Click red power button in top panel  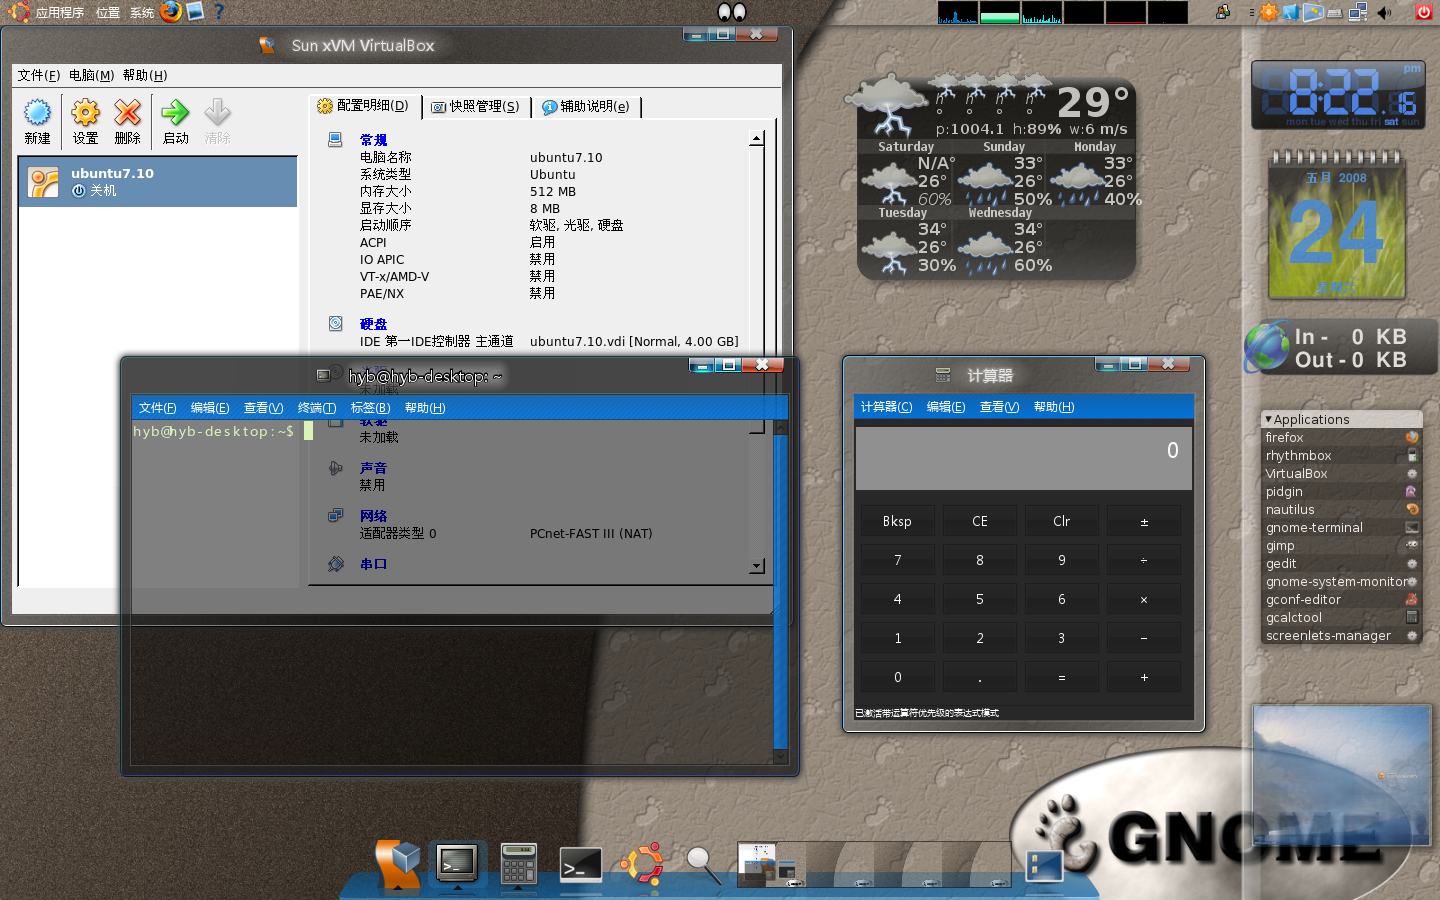1424,12
